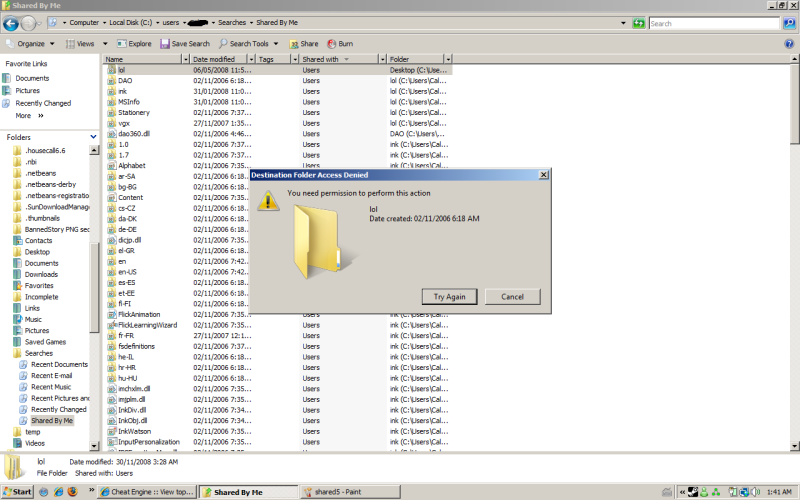Collapse the Folders pane chevron
800x500 pixels.
click(x=90, y=137)
